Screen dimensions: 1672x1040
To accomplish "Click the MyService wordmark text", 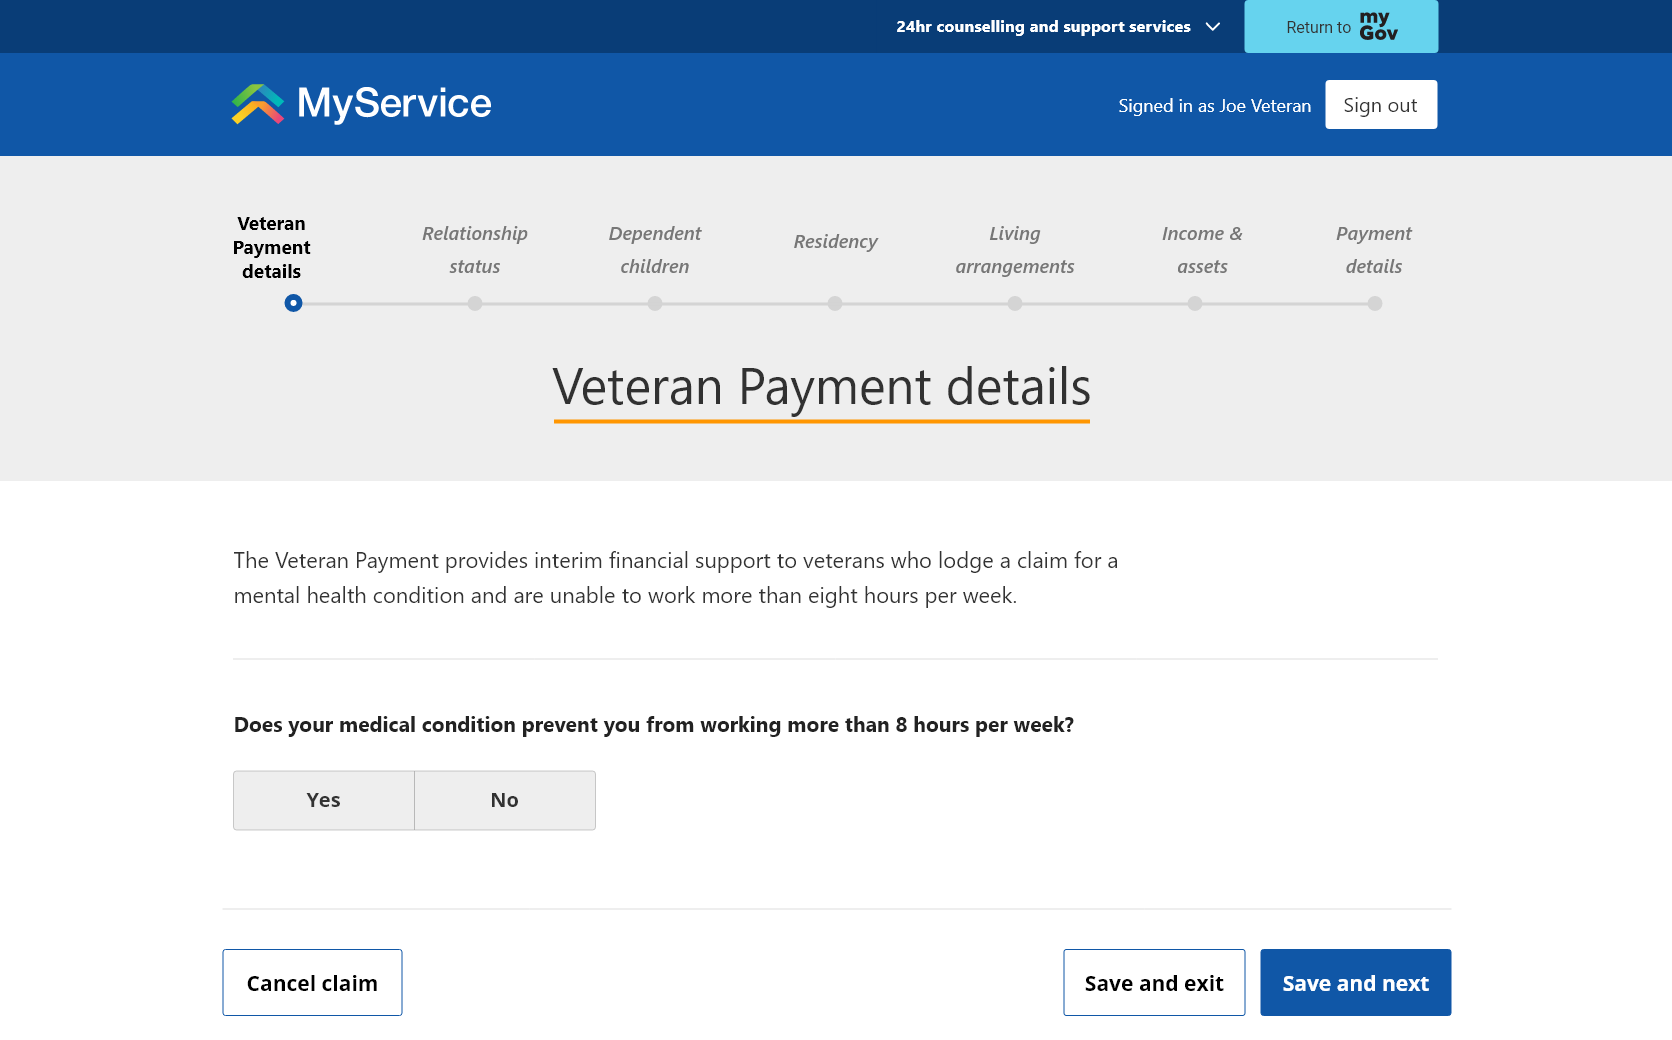I will (x=394, y=104).
